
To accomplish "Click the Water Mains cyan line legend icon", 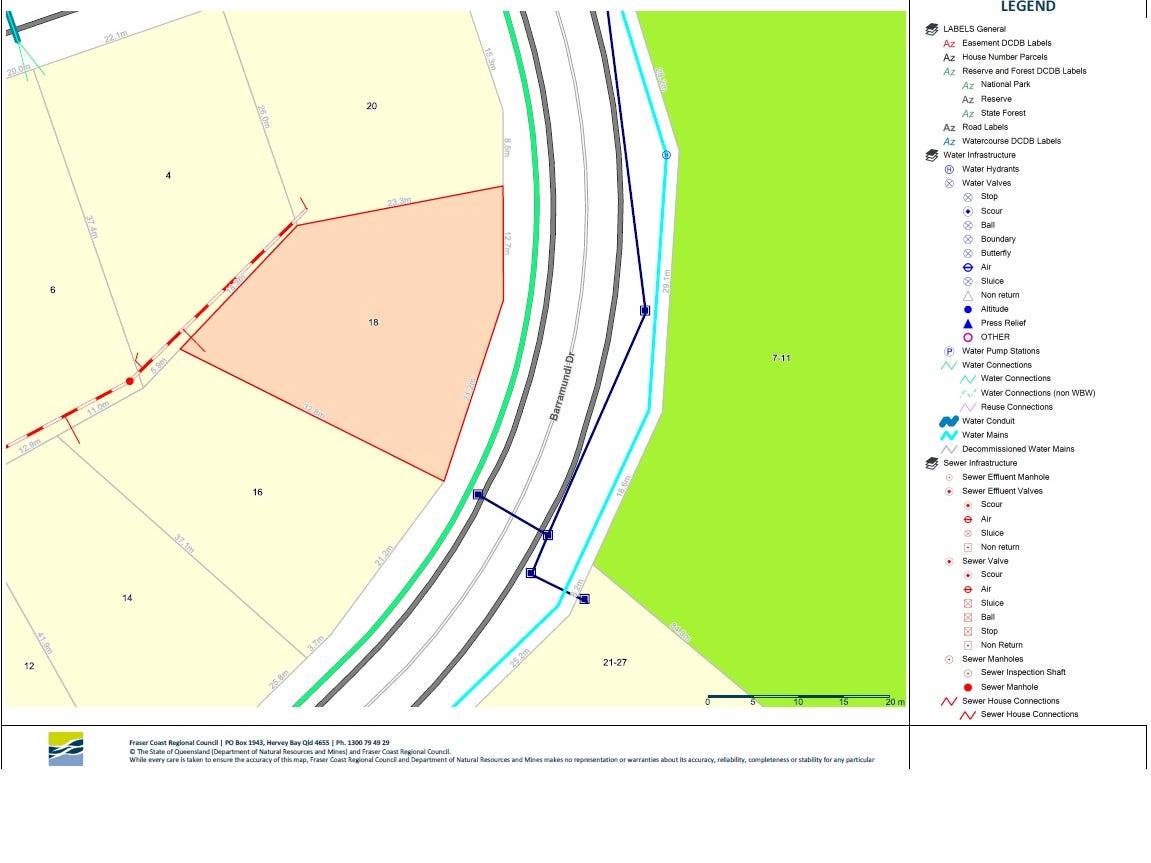I will (x=949, y=435).
